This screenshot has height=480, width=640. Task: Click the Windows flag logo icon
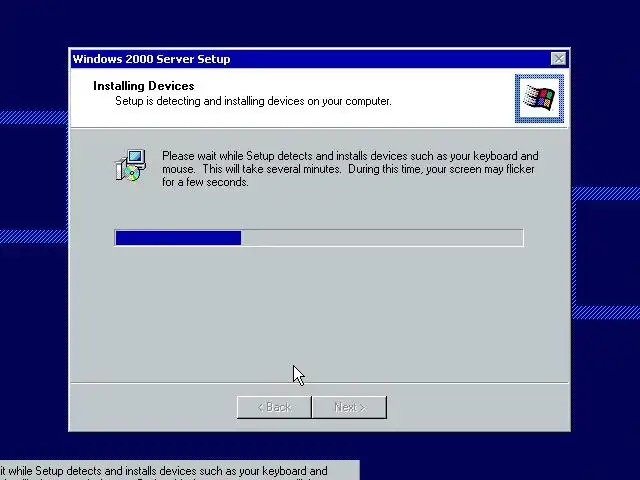539,98
